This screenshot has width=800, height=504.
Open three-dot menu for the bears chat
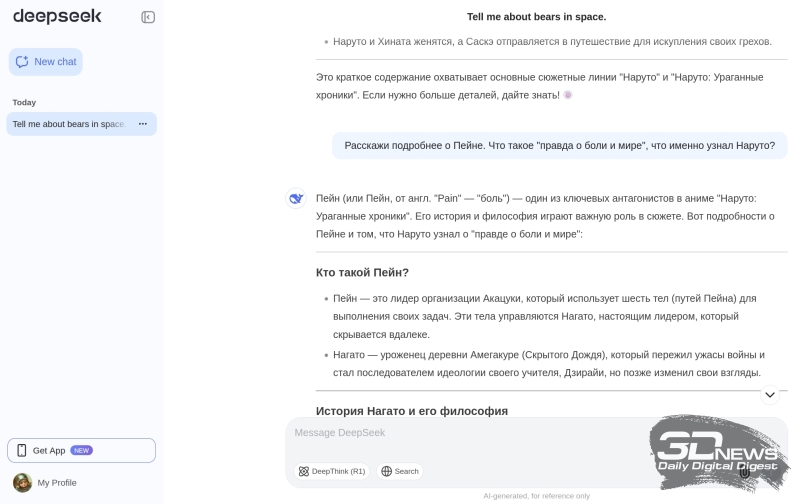pyautogui.click(x=143, y=124)
